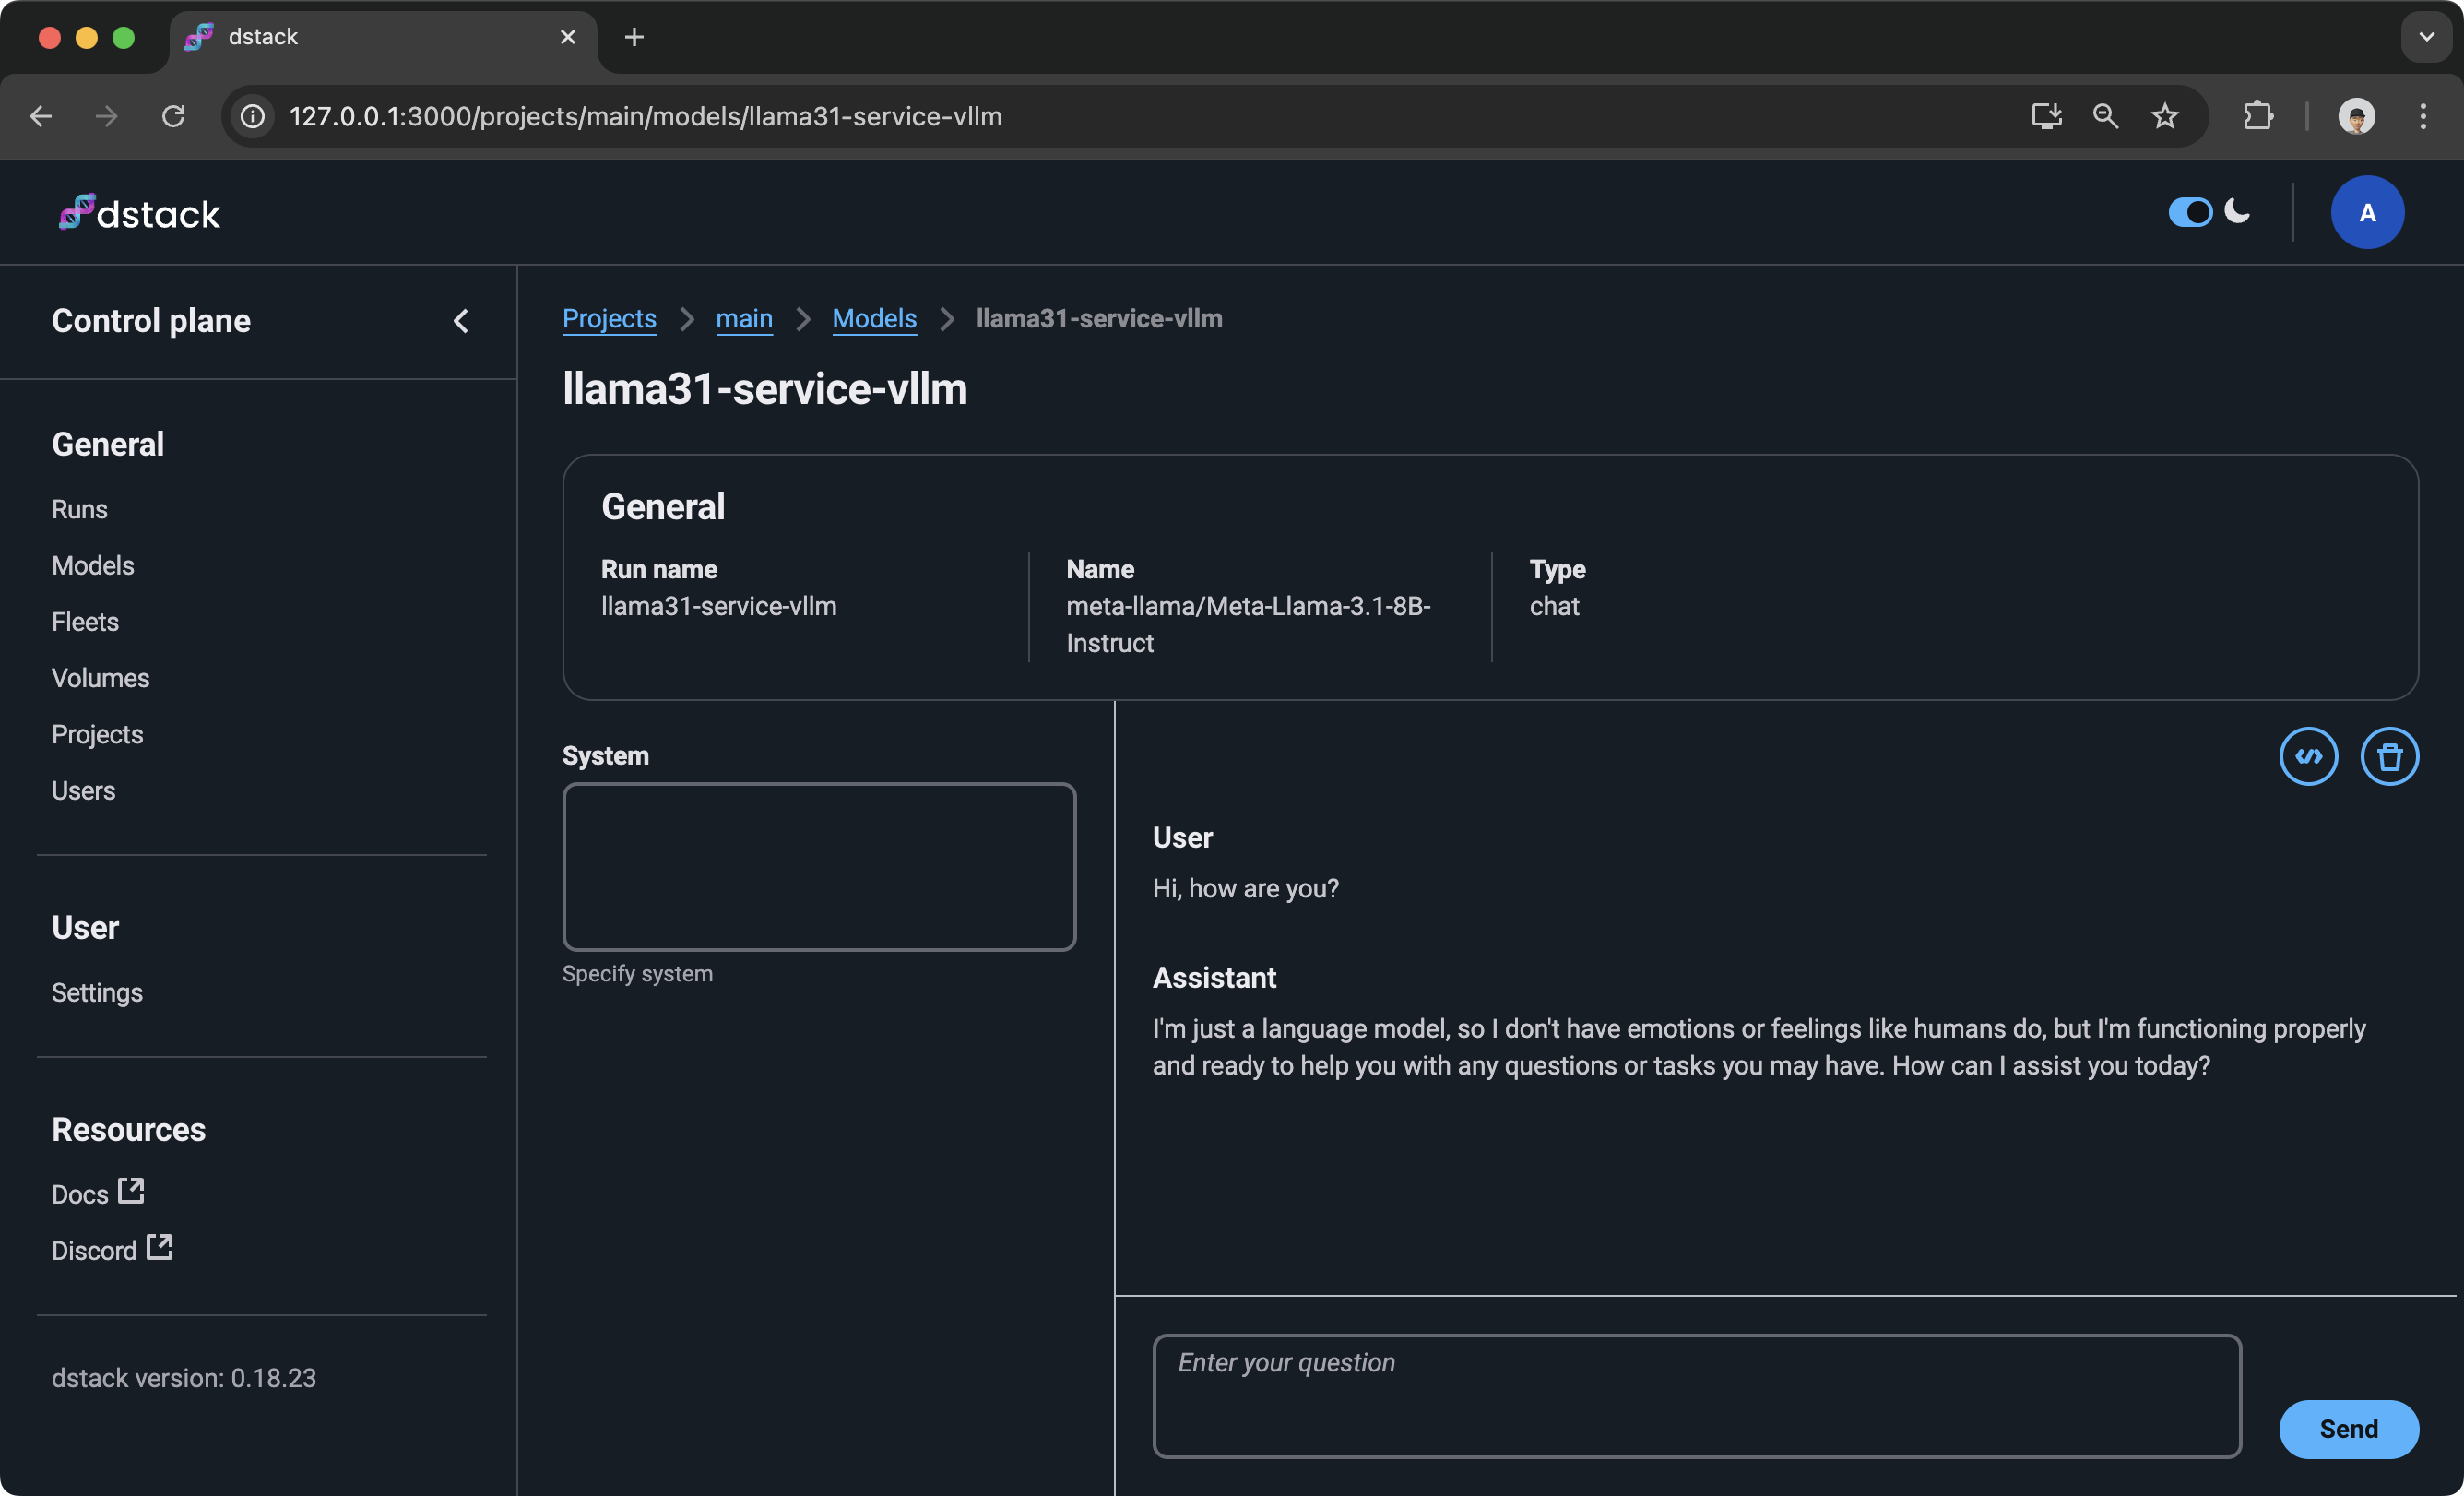
Task: Open Runs in the sidebar
Action: tap(80, 509)
